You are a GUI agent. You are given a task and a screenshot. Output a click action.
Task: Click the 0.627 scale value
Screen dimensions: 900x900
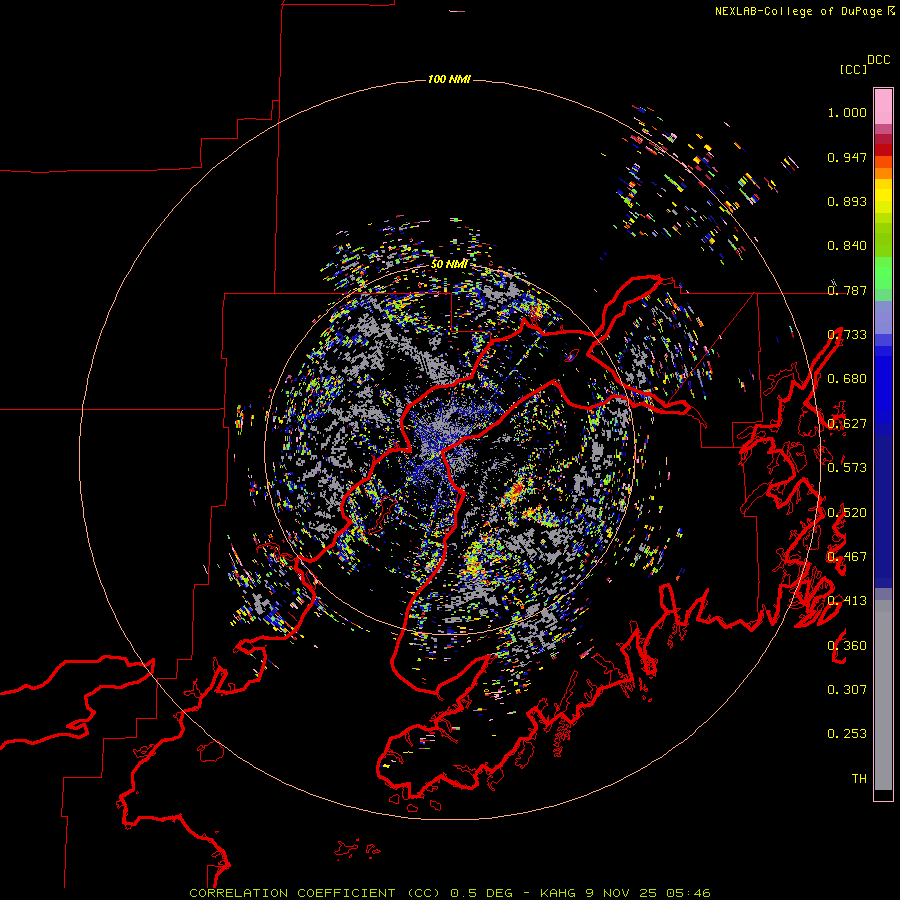(x=847, y=424)
